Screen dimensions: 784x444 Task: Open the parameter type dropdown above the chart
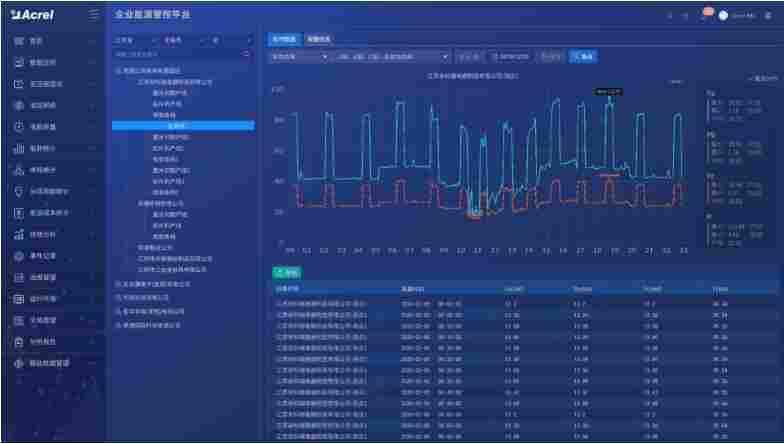299,57
